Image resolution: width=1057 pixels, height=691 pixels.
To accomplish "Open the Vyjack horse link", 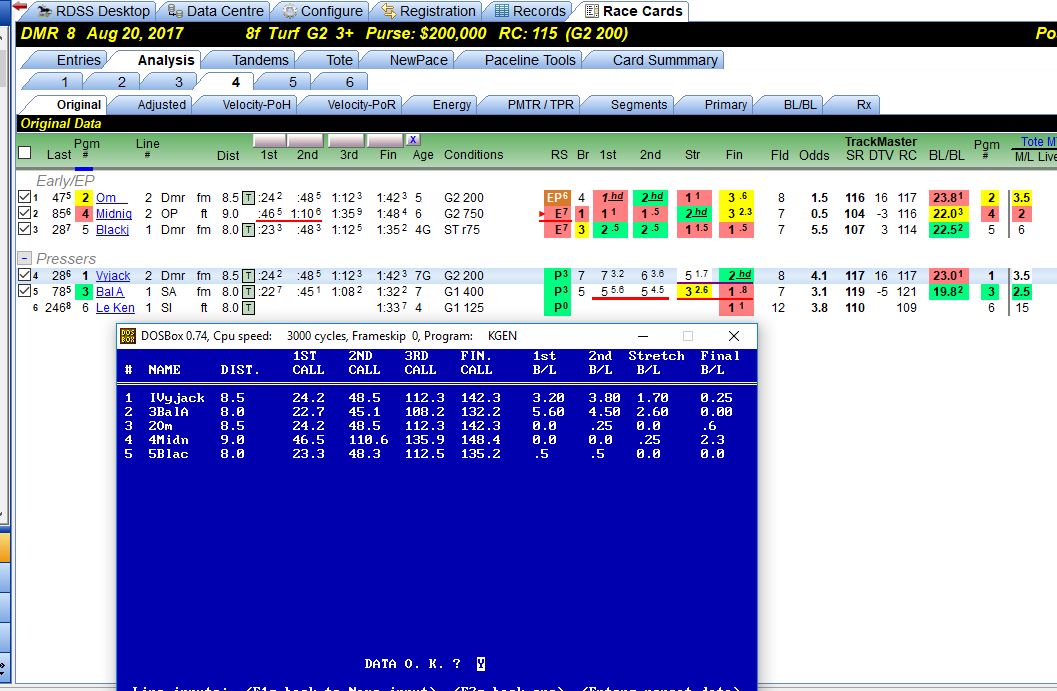I will click(113, 276).
